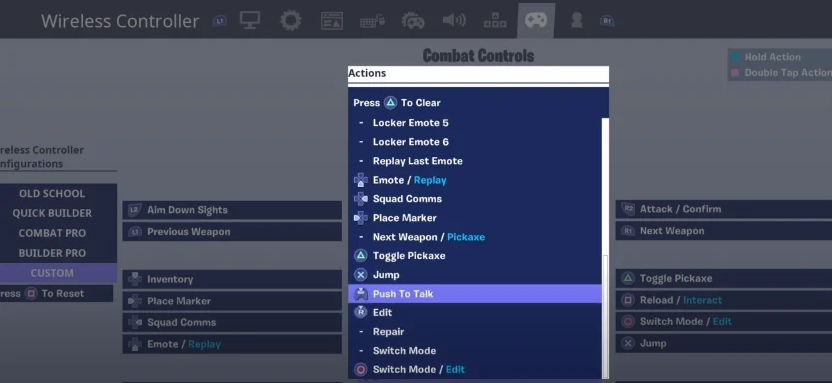832x383 pixels.
Task: Click the Combat Controls heading
Action: tap(478, 56)
